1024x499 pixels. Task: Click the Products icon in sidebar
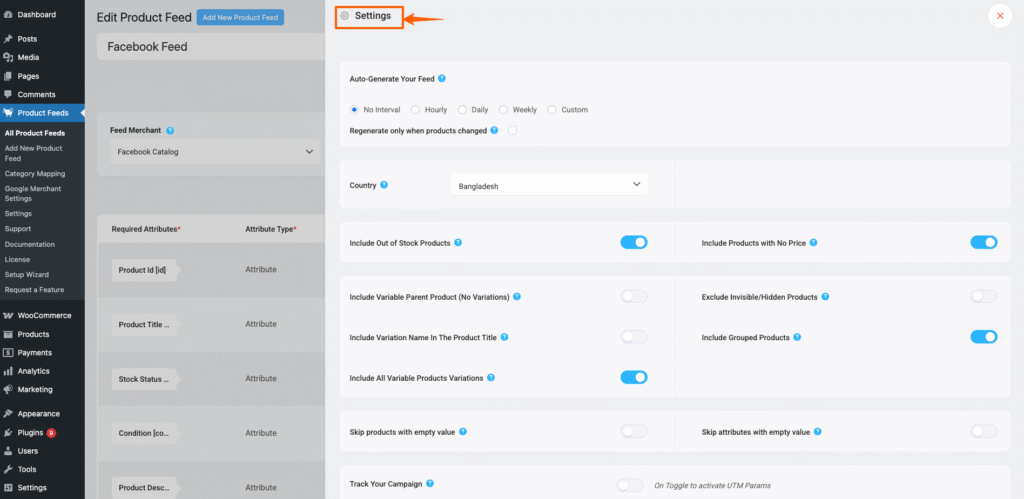8,334
